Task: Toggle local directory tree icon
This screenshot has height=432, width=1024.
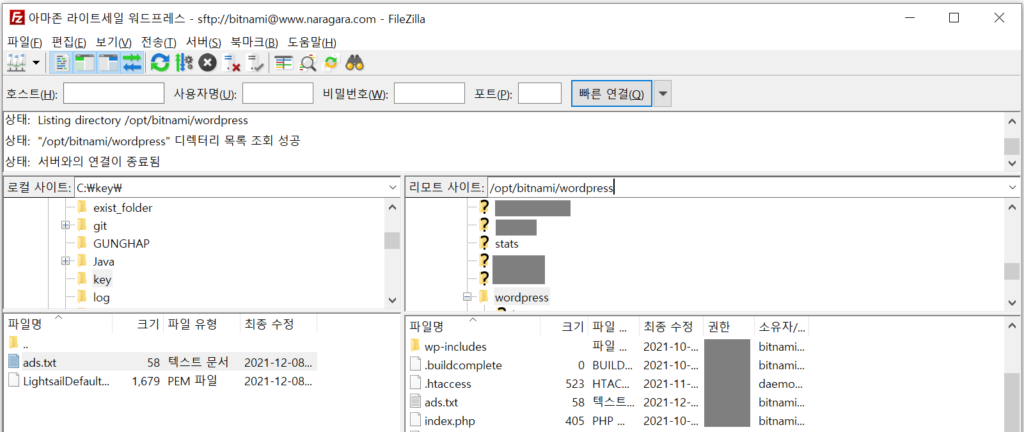Action: tap(85, 63)
